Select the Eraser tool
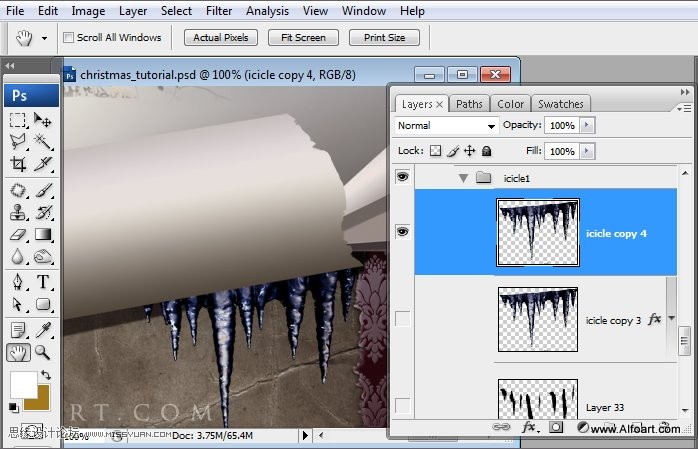Image resolution: width=698 pixels, height=449 pixels. 18,235
